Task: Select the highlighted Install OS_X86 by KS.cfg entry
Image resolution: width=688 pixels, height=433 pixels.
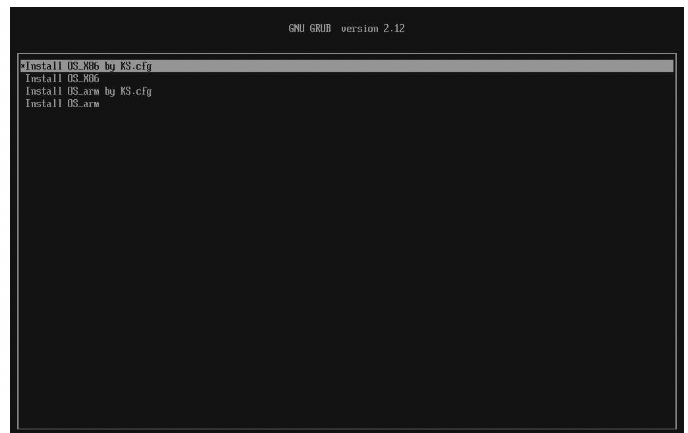Action: point(88,66)
